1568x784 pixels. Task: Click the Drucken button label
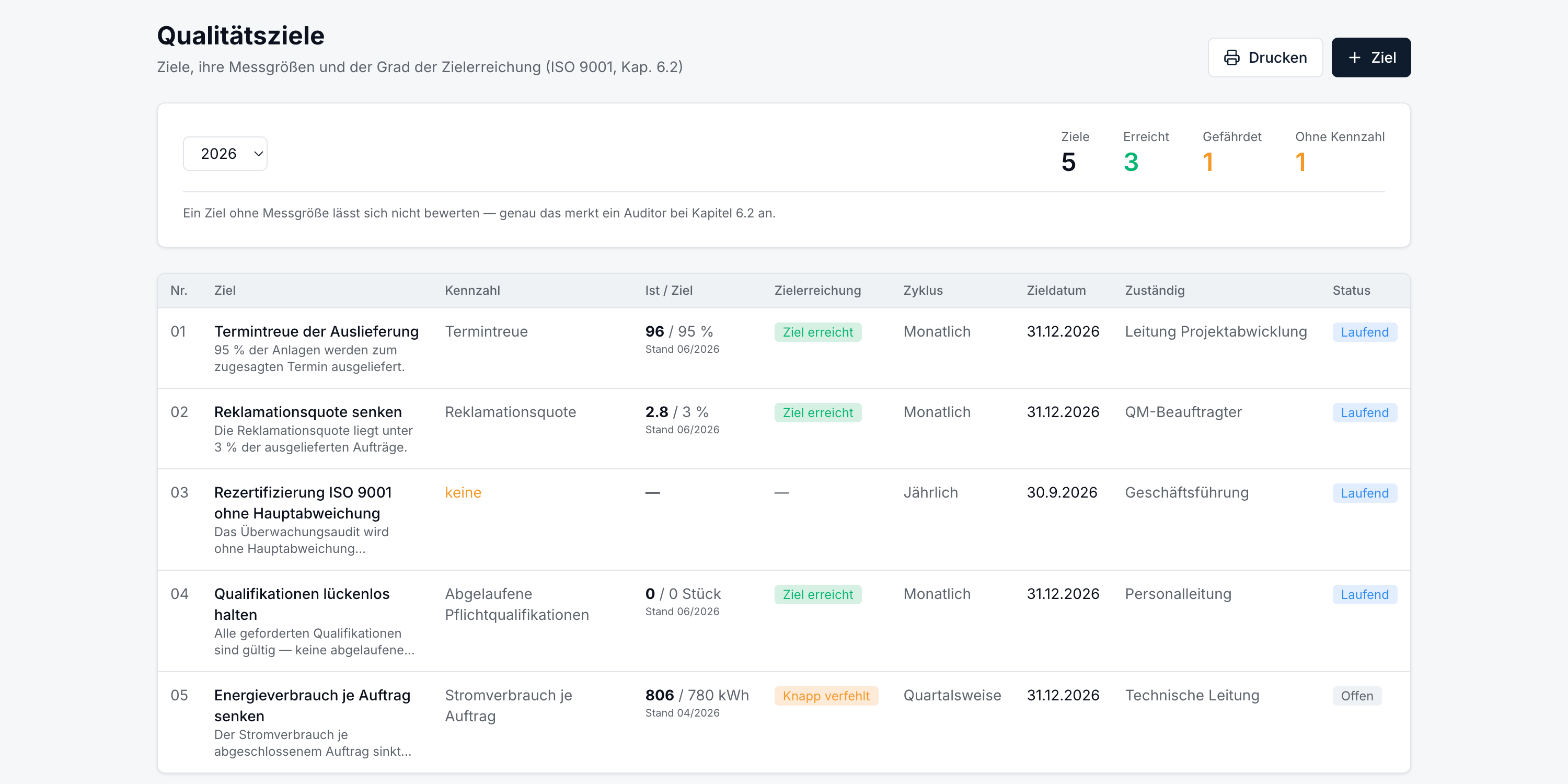click(1278, 58)
